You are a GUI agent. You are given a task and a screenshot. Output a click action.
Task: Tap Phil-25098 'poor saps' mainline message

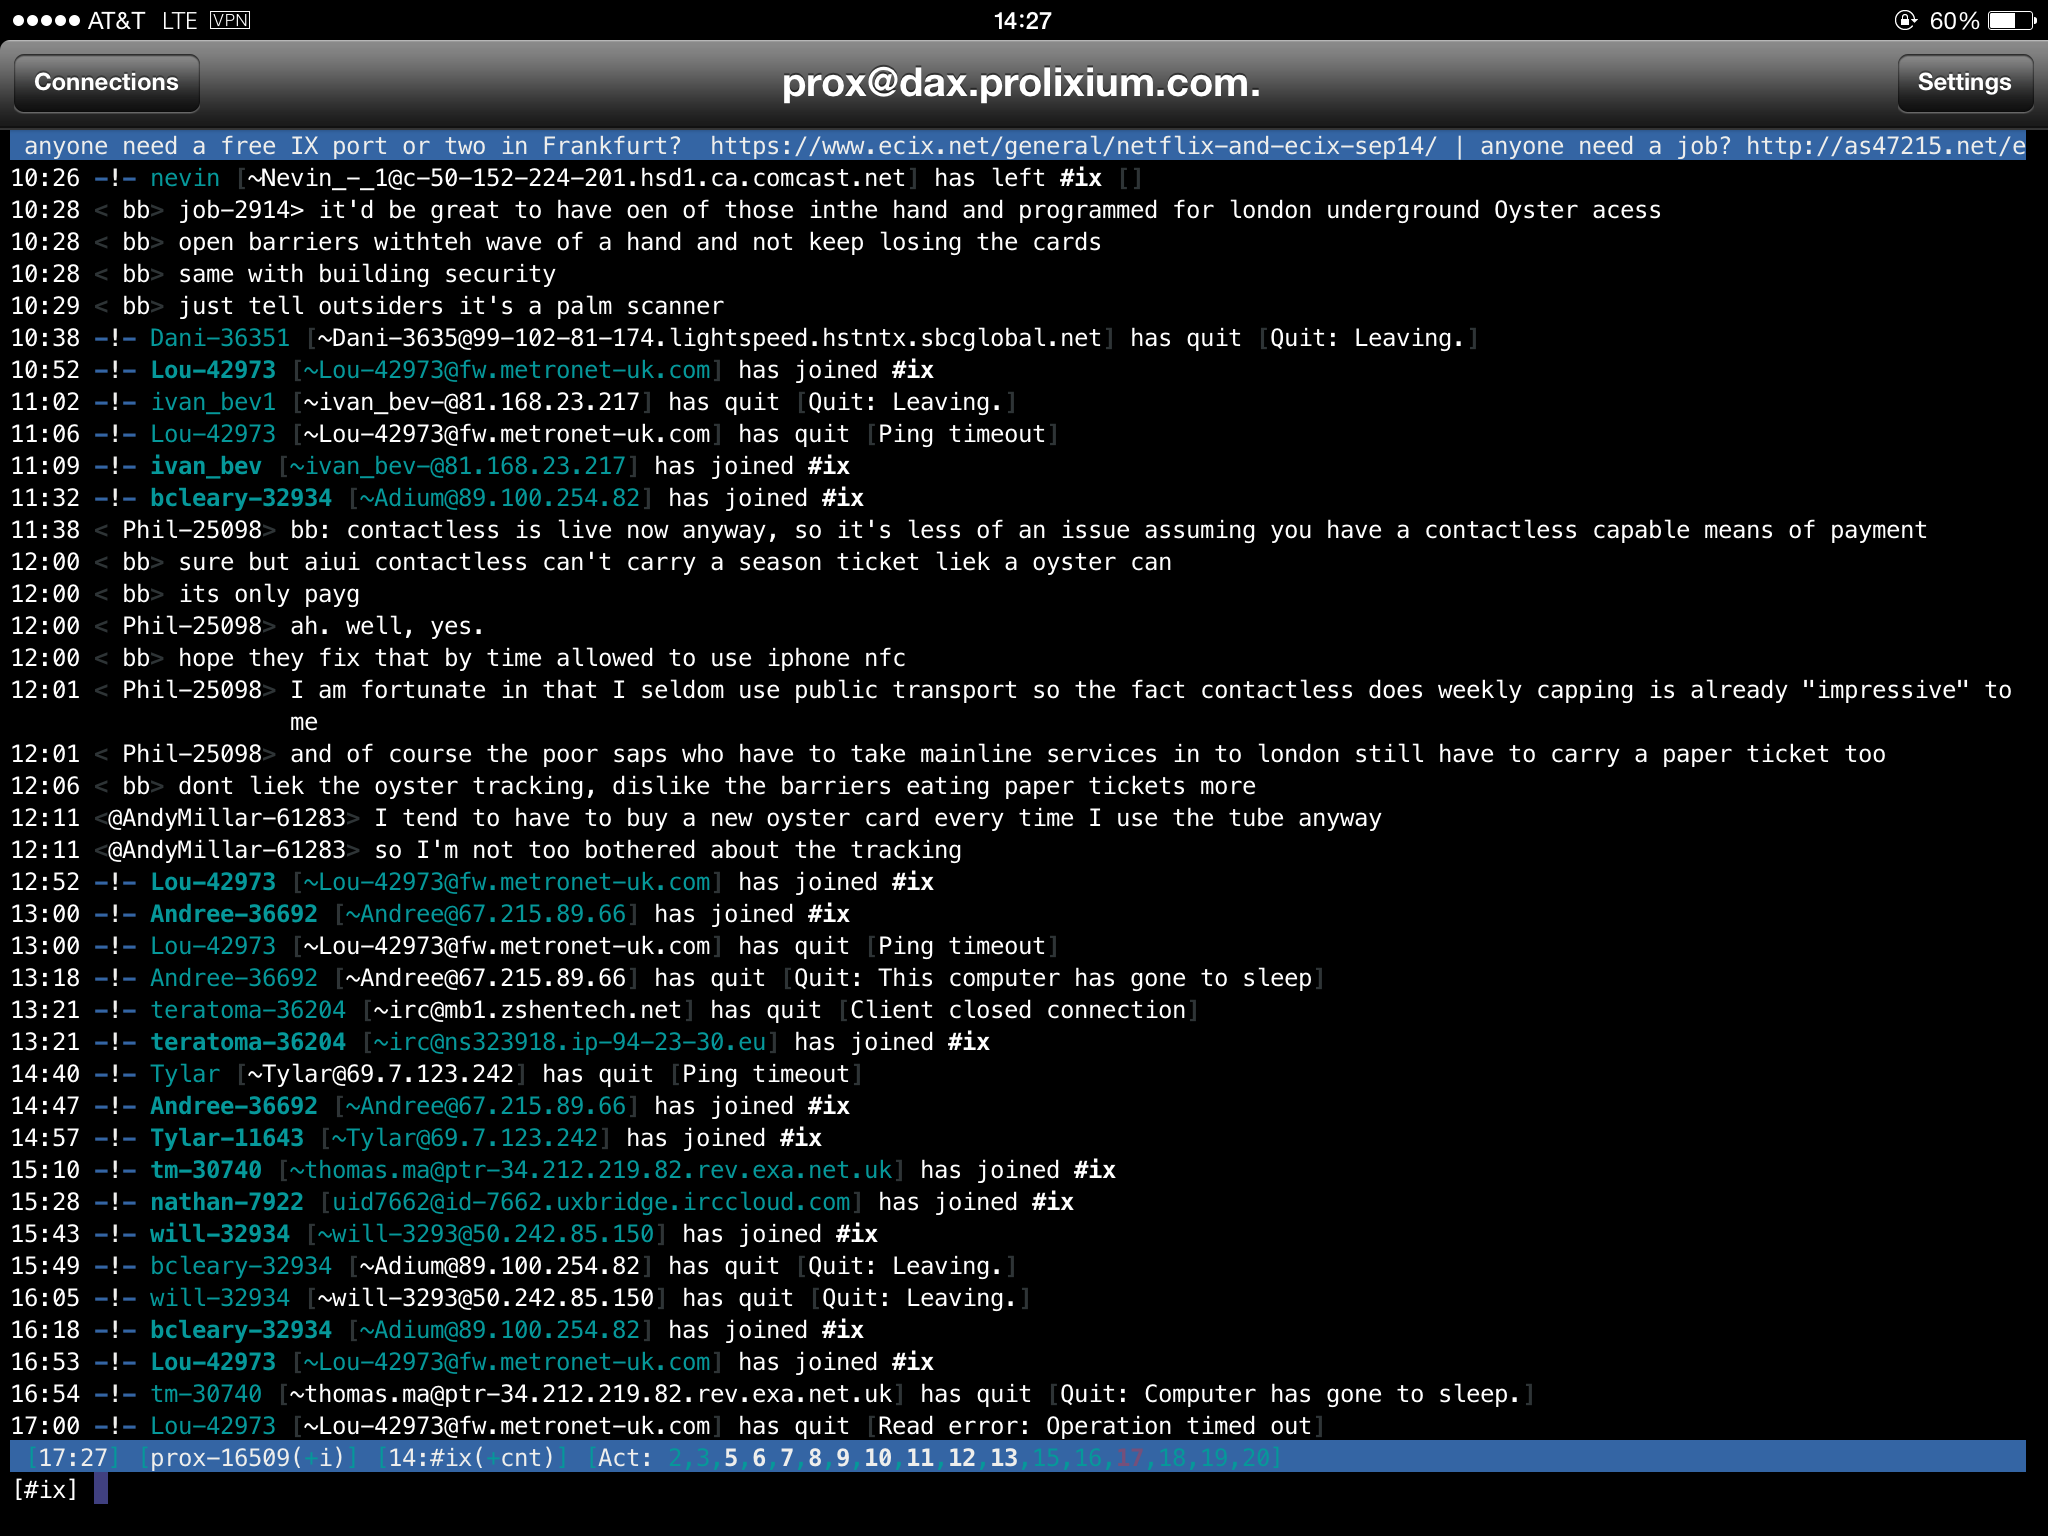point(1088,754)
